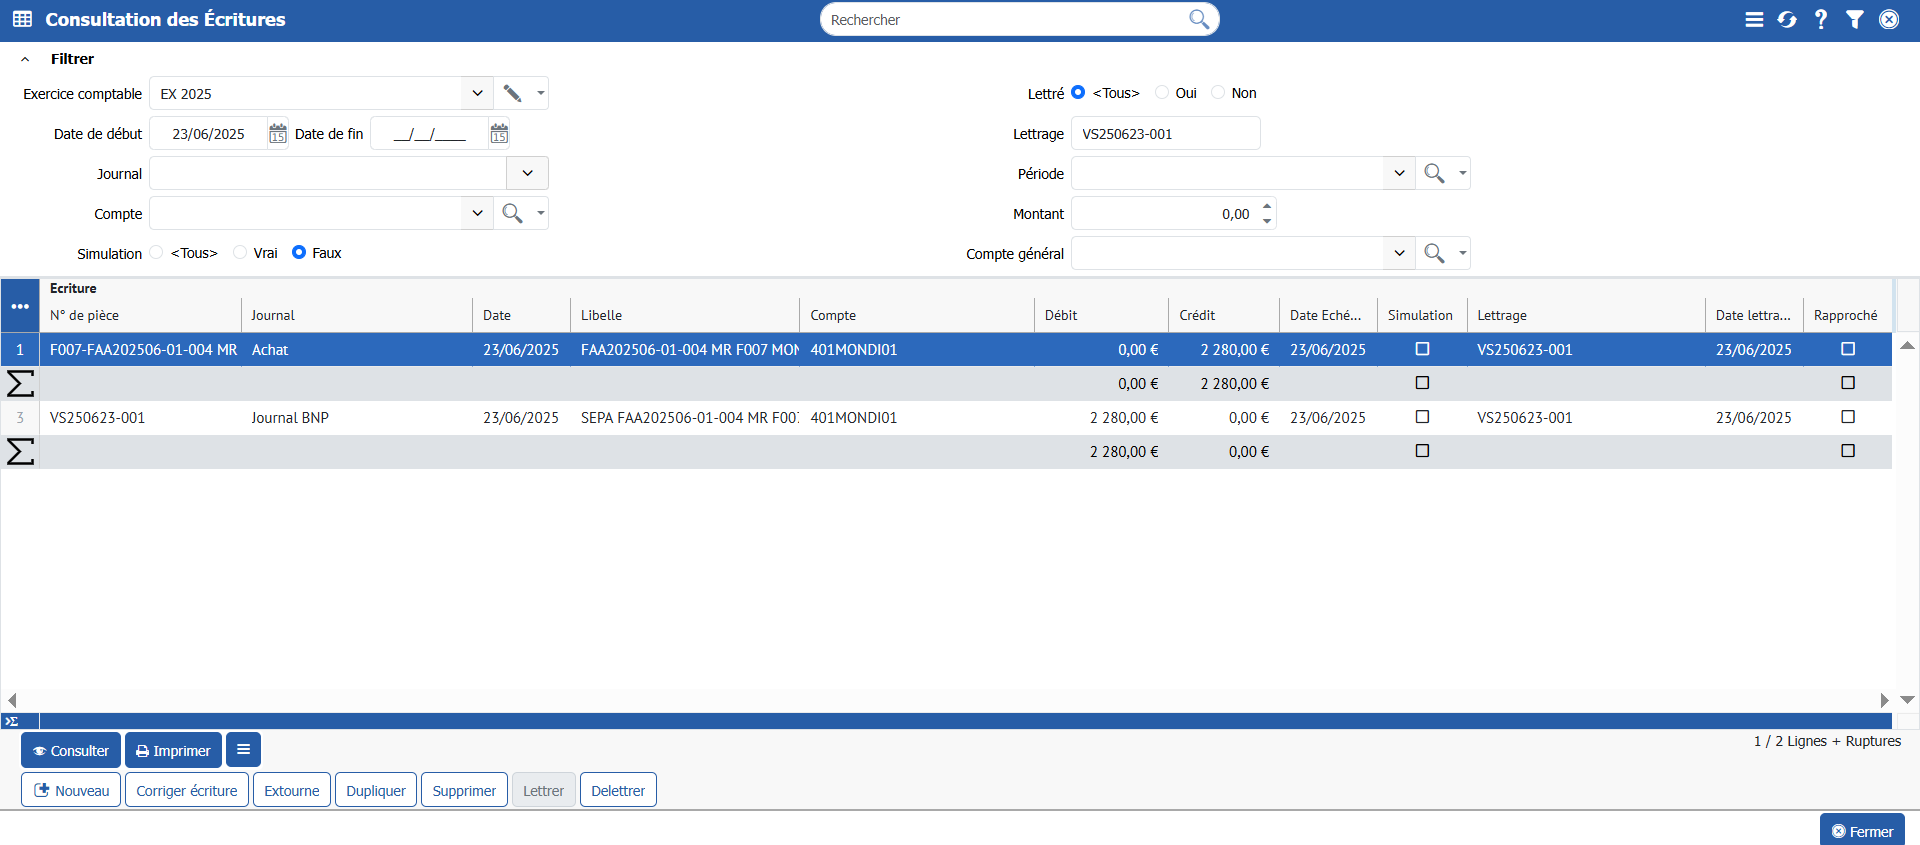Viewport: 1920px width, 845px height.
Task: Open the help question mark icon
Action: click(x=1821, y=20)
